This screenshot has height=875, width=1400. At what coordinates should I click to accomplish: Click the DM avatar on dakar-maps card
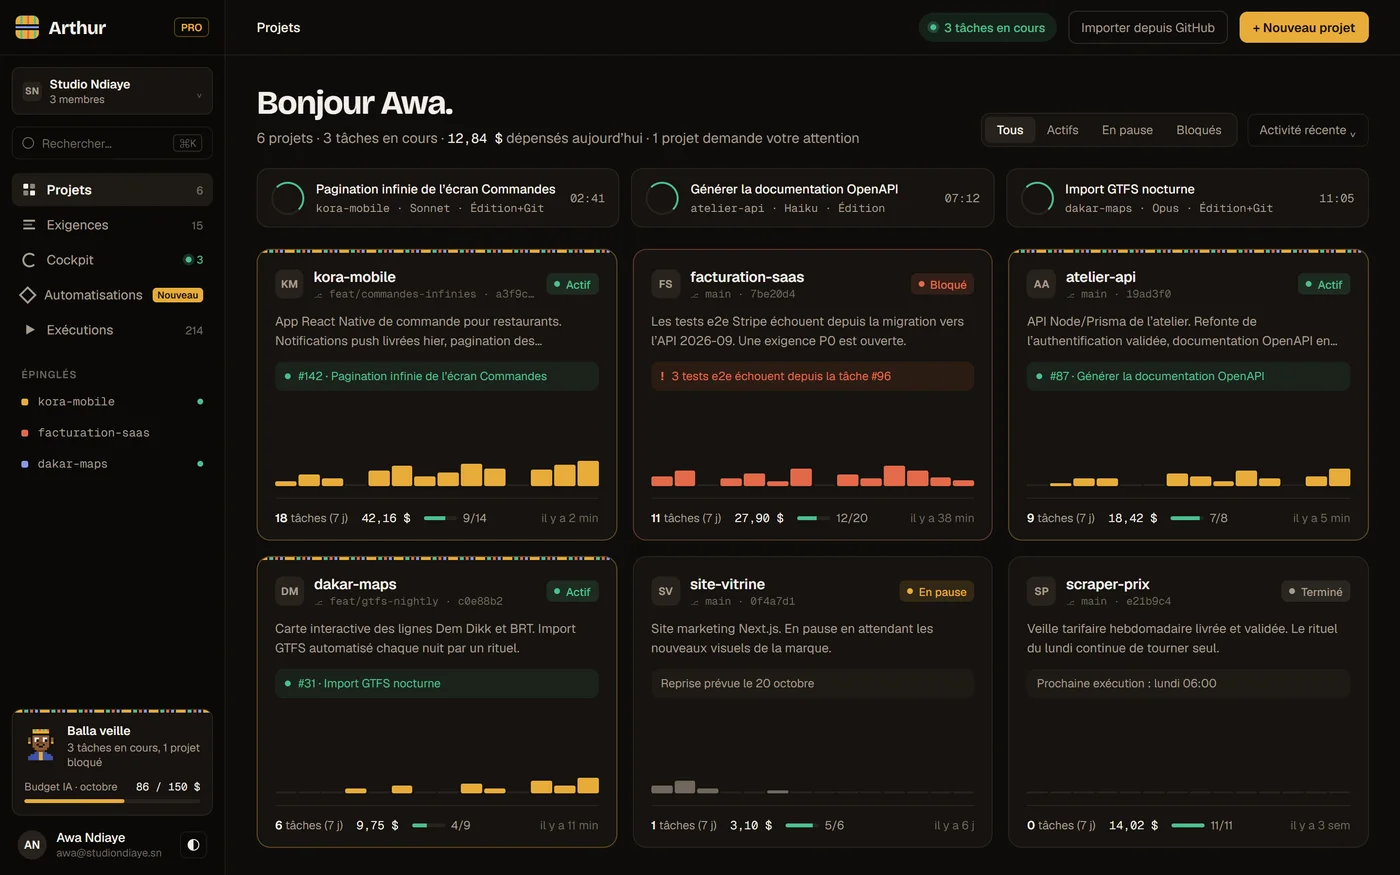click(x=289, y=591)
